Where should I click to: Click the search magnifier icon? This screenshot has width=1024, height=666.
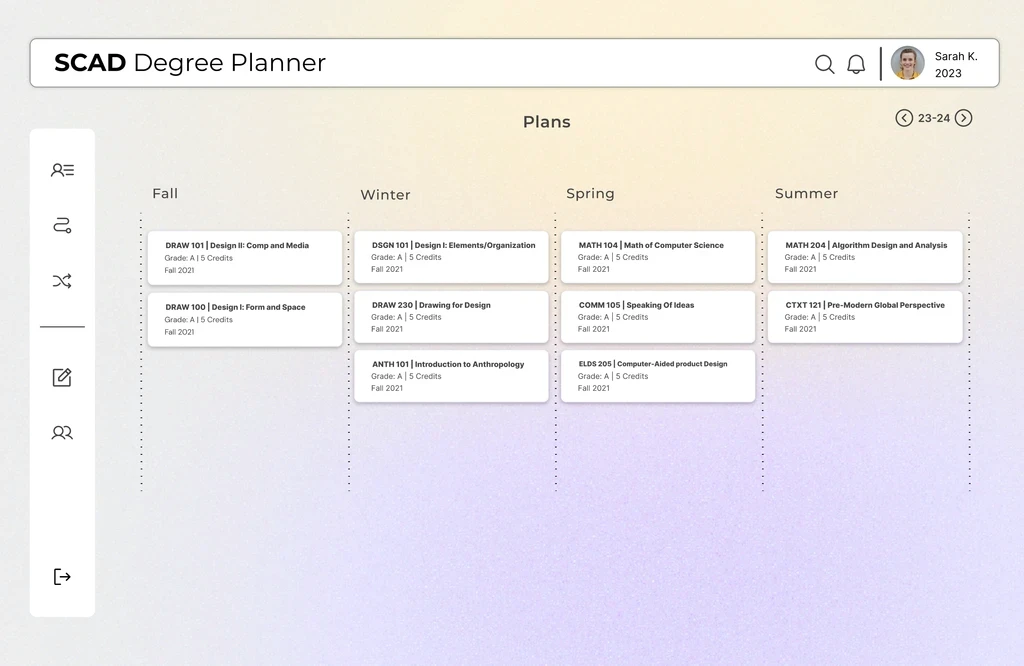pos(824,64)
